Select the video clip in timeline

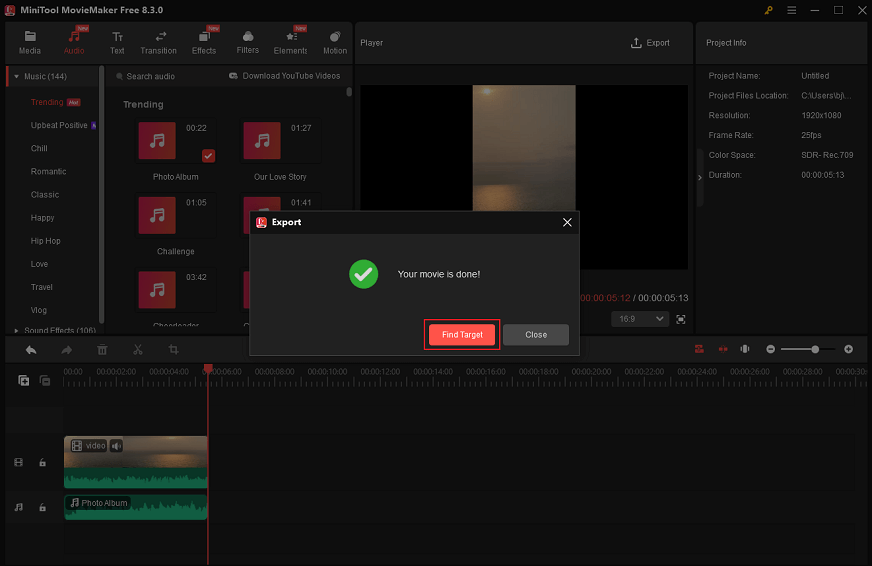(136, 462)
